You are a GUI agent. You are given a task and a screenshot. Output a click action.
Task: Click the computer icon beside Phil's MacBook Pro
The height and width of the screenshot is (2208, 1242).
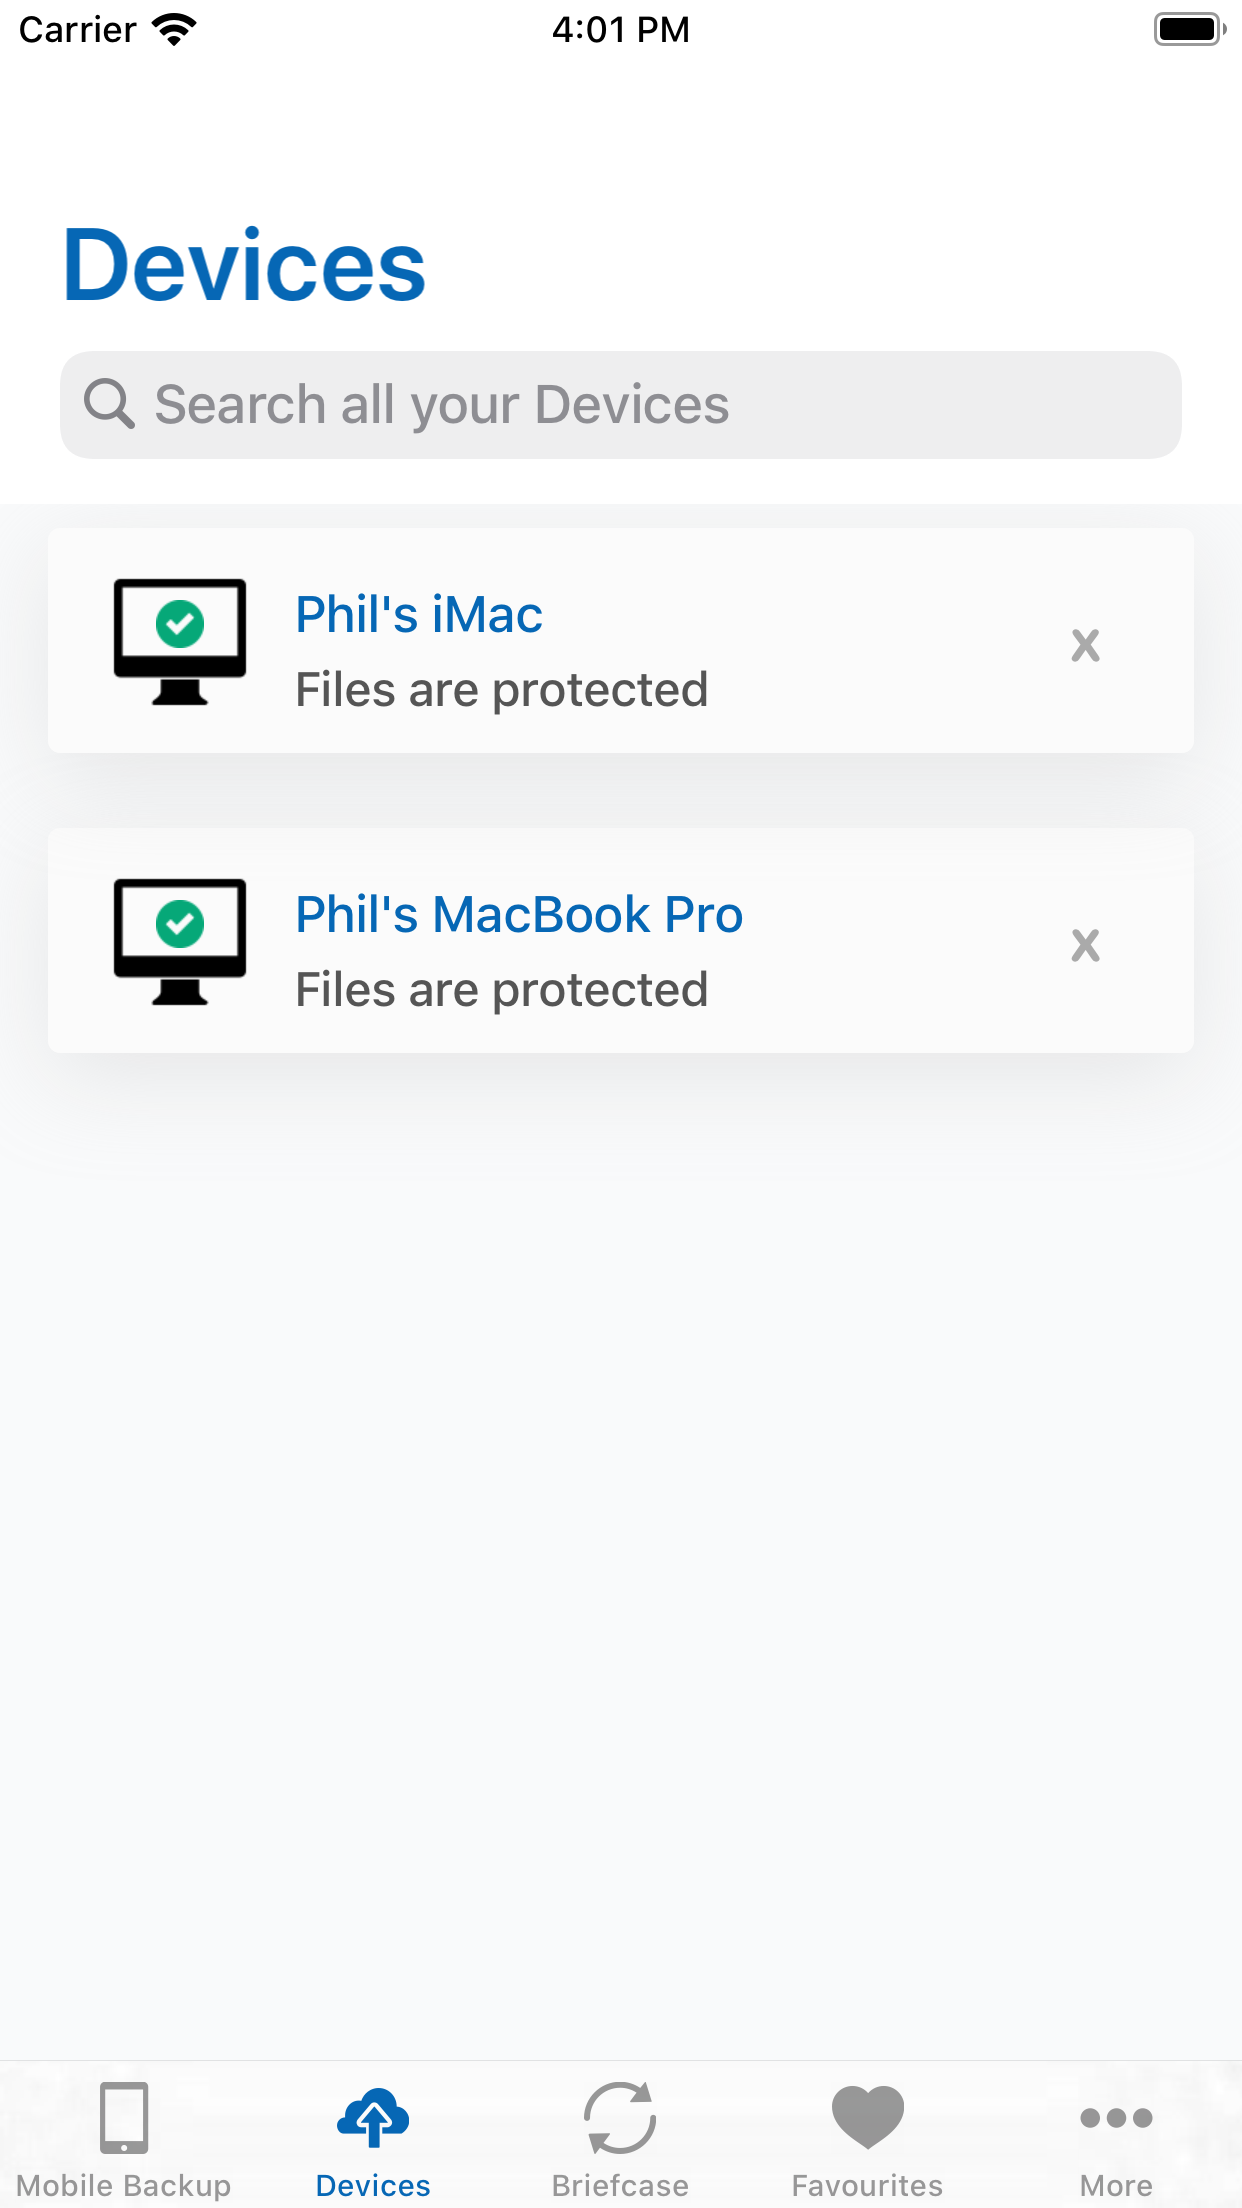tap(180, 940)
